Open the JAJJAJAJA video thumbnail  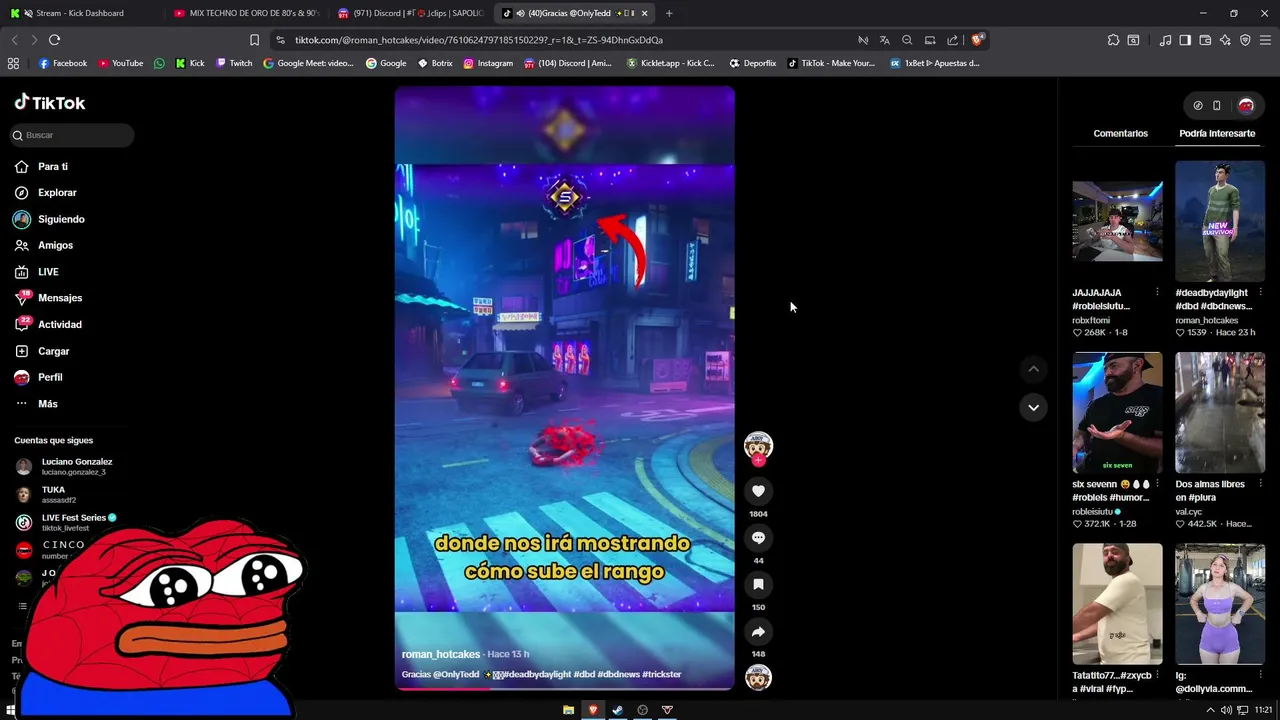pos(1117,221)
